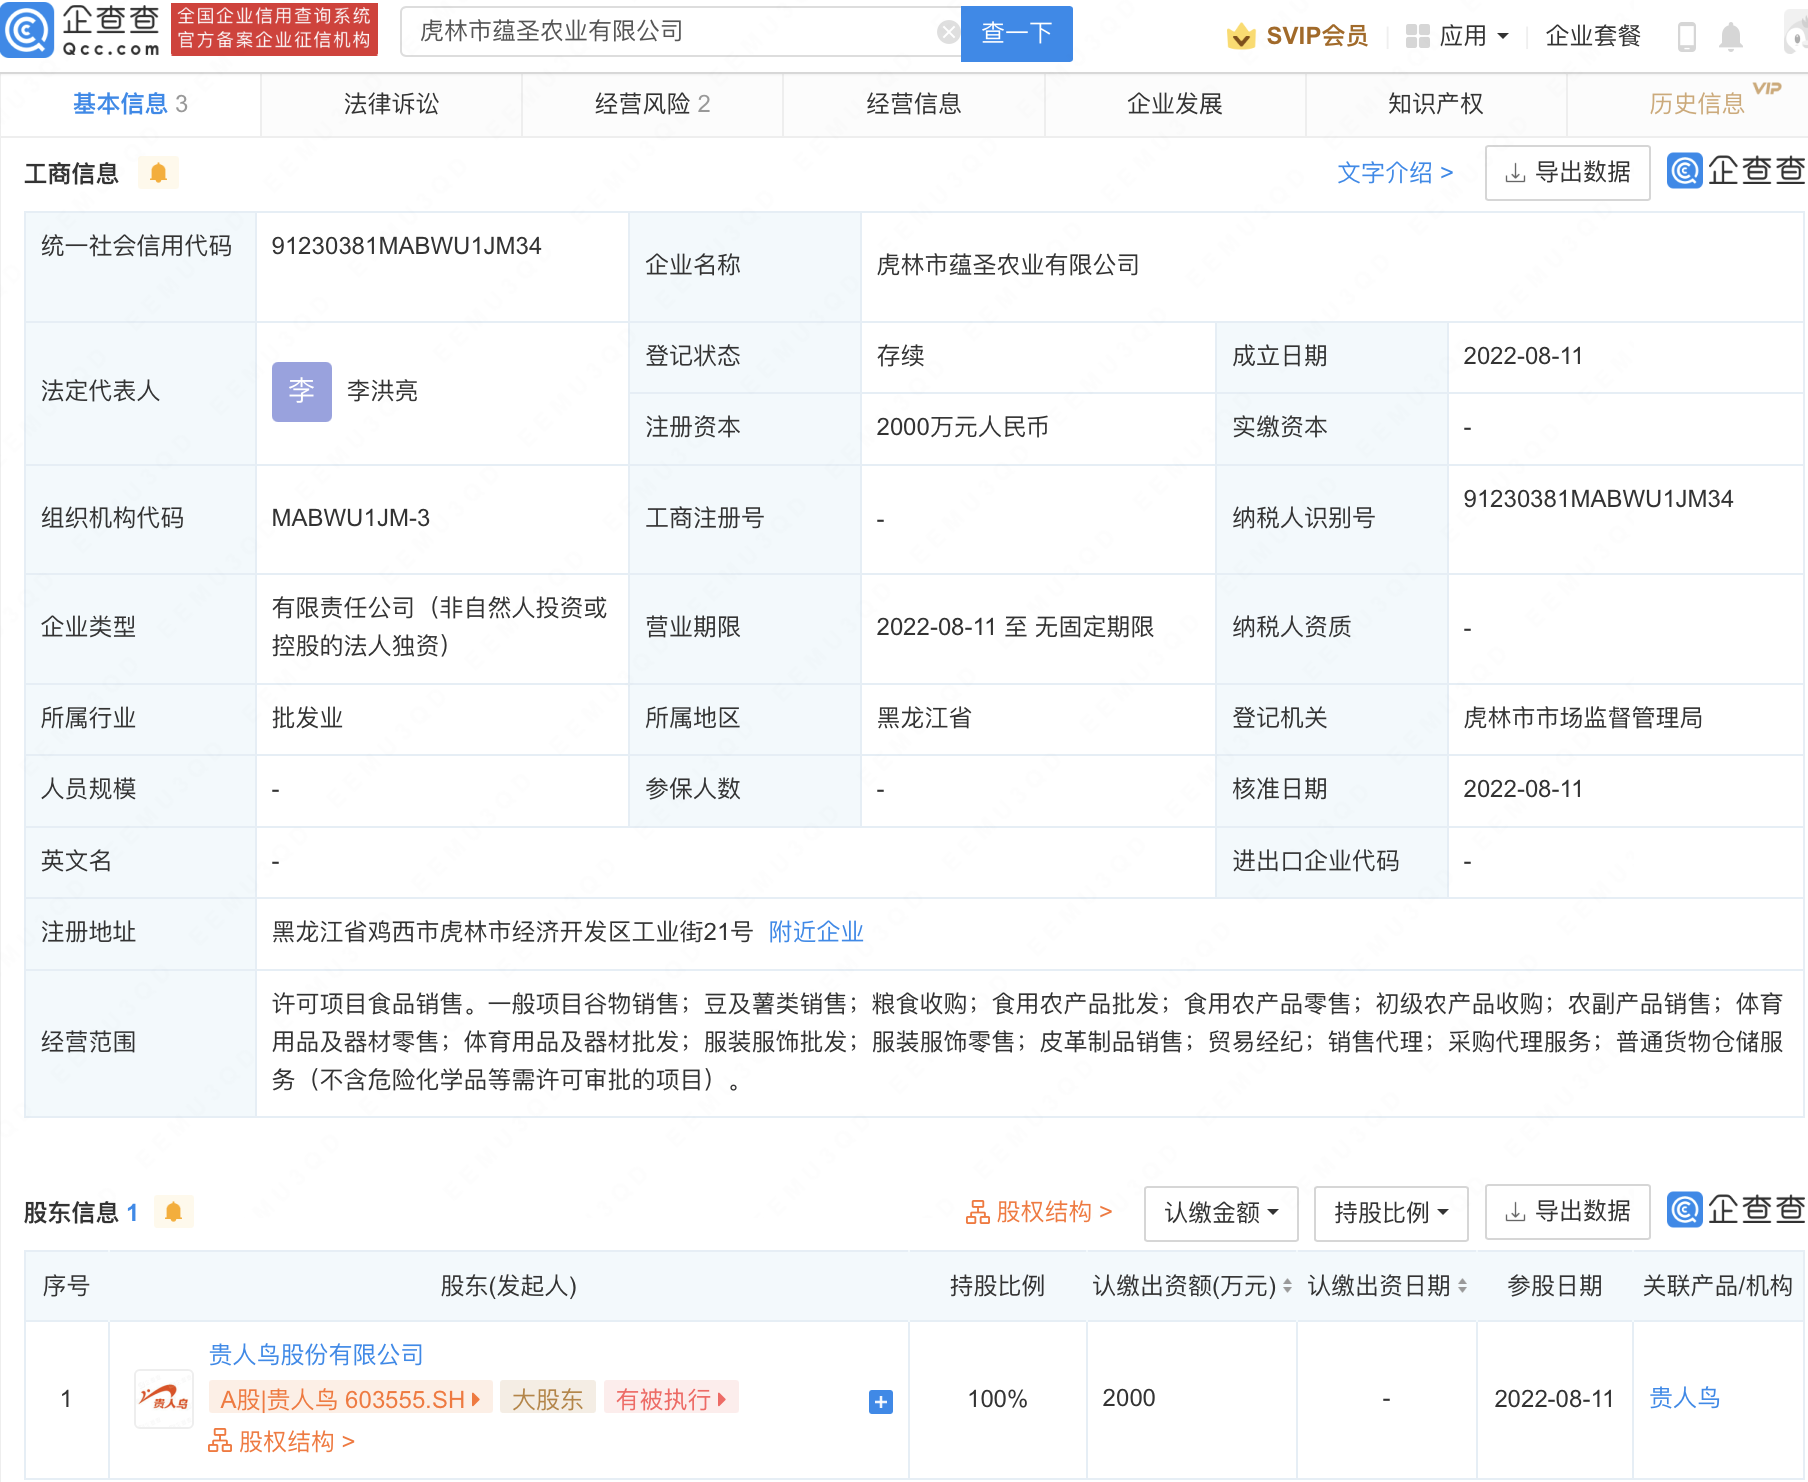Clear the search box with X icon
The height and width of the screenshot is (1482, 1808).
[947, 32]
